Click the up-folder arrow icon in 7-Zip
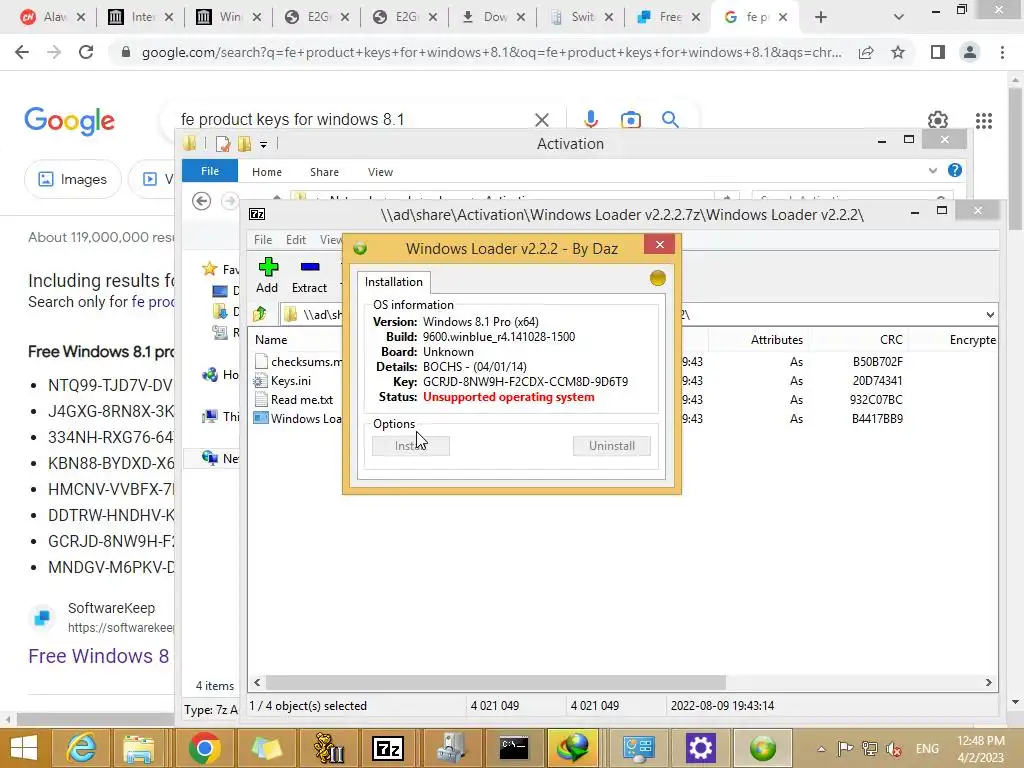Viewport: 1024px width, 768px height. 260,314
